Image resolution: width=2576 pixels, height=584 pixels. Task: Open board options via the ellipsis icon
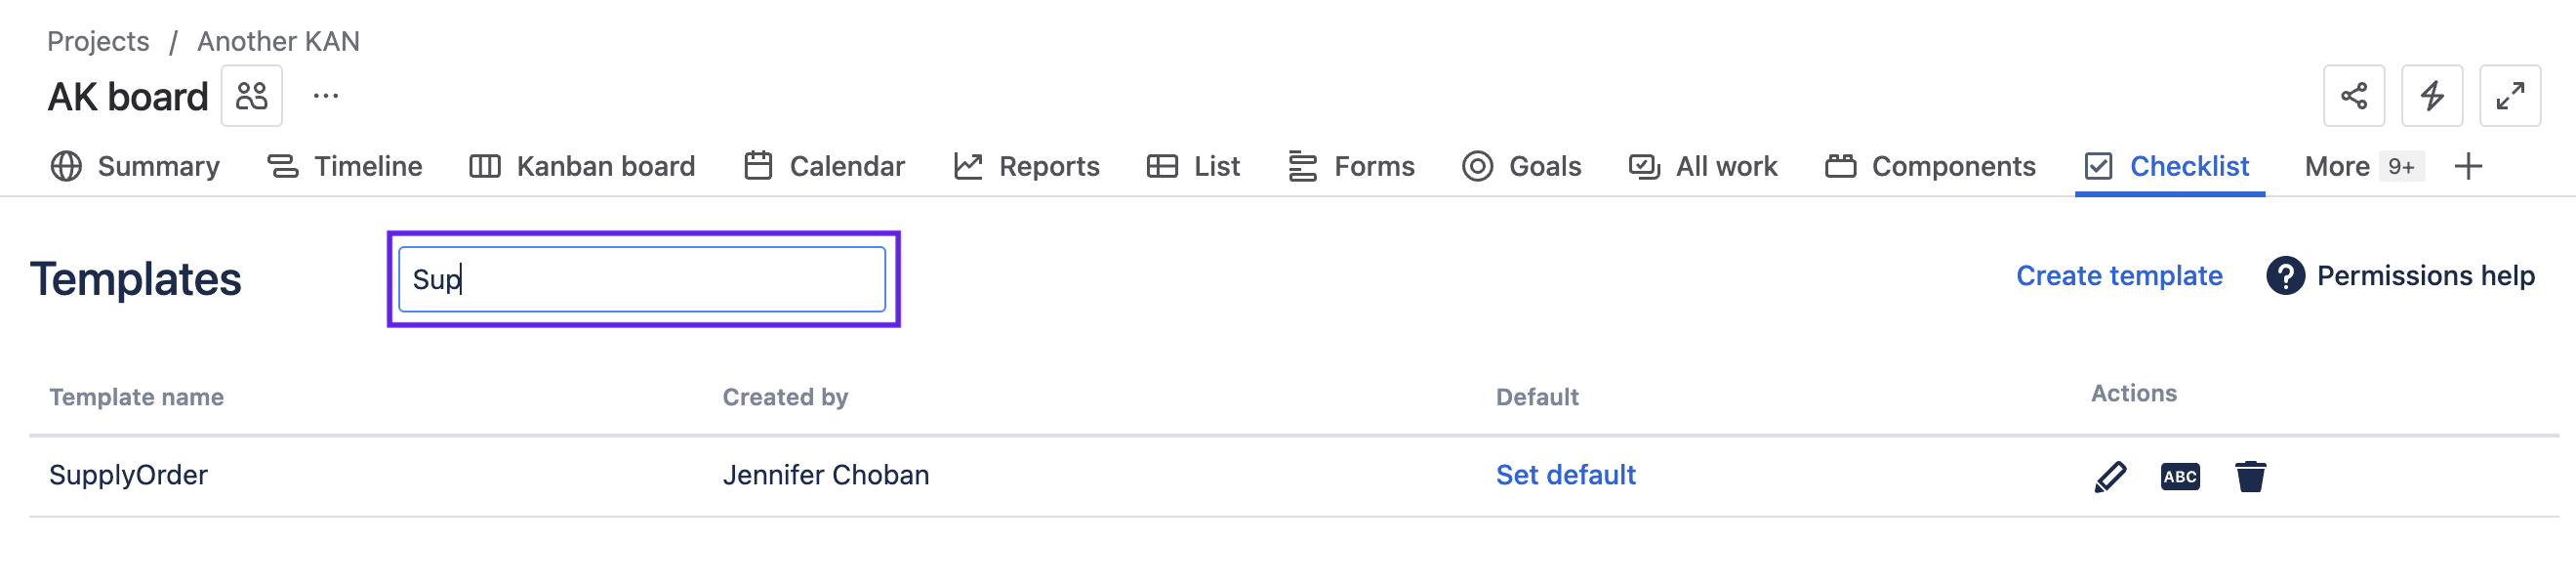coord(326,96)
